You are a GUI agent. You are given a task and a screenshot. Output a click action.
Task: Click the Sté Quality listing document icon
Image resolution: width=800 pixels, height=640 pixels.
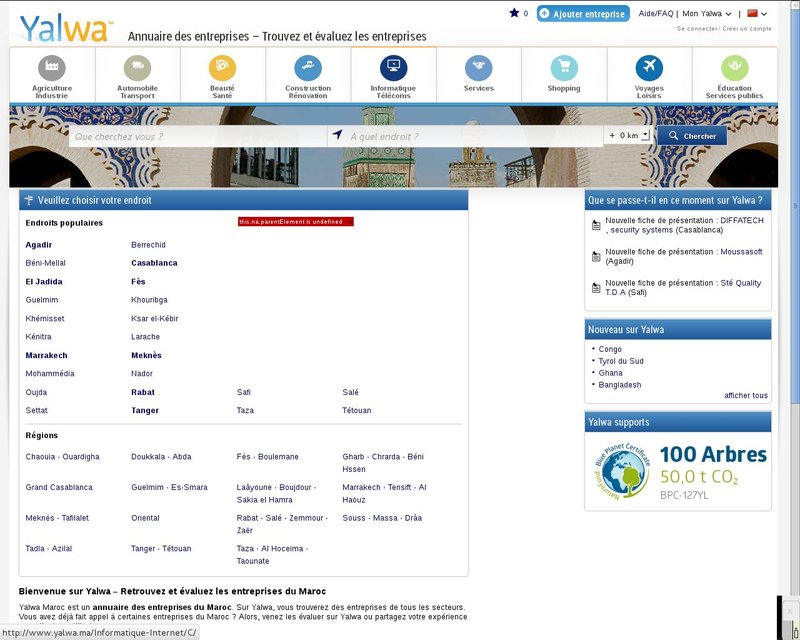[x=596, y=288]
